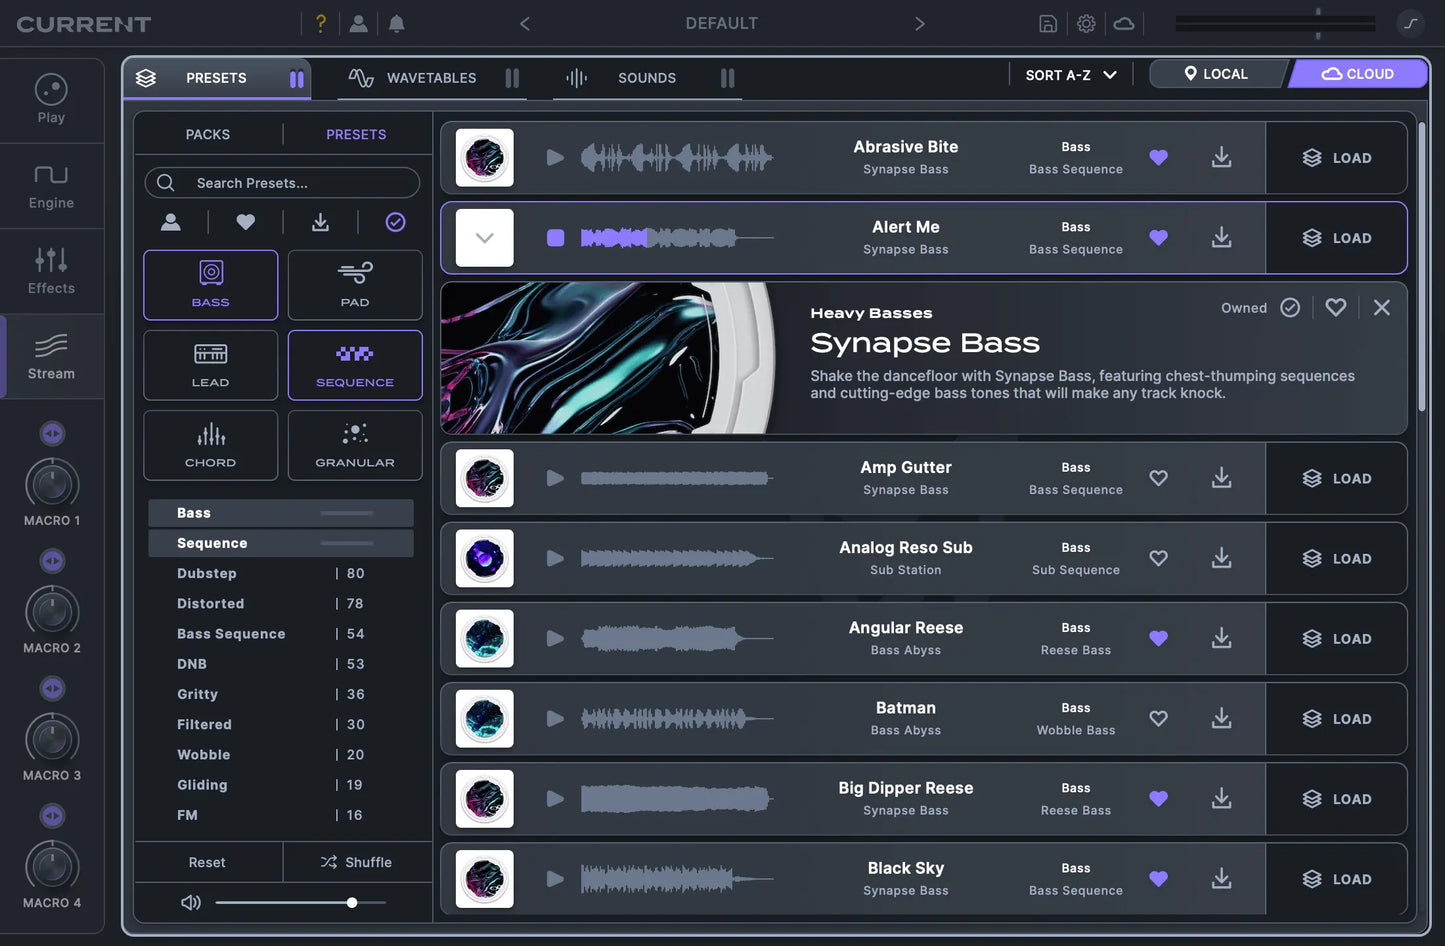Screen dimensions: 1445x946
Task: Download the Amp Gutter preset
Action: coord(1221,479)
